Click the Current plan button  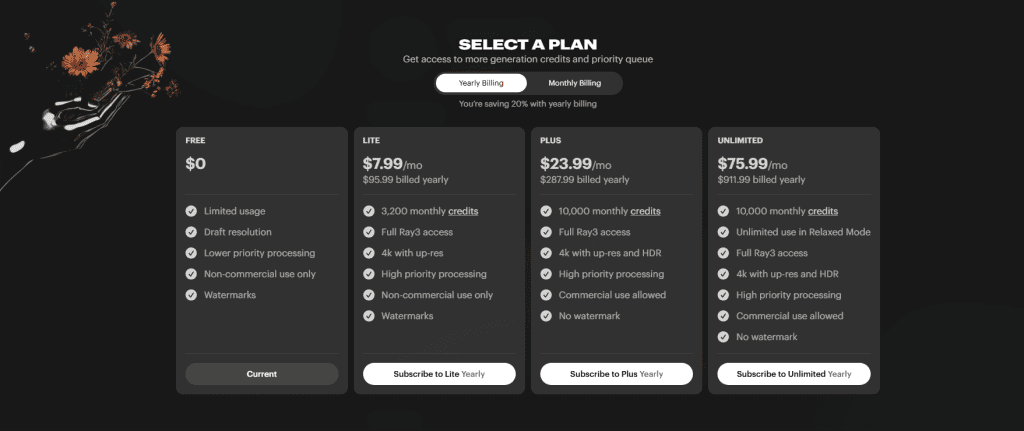(262, 374)
